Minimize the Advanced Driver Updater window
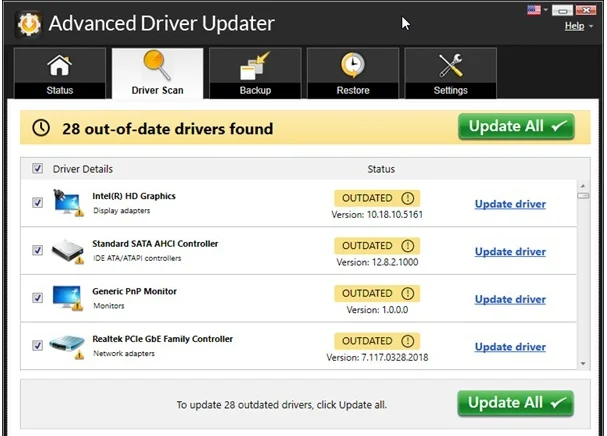 [562, 10]
